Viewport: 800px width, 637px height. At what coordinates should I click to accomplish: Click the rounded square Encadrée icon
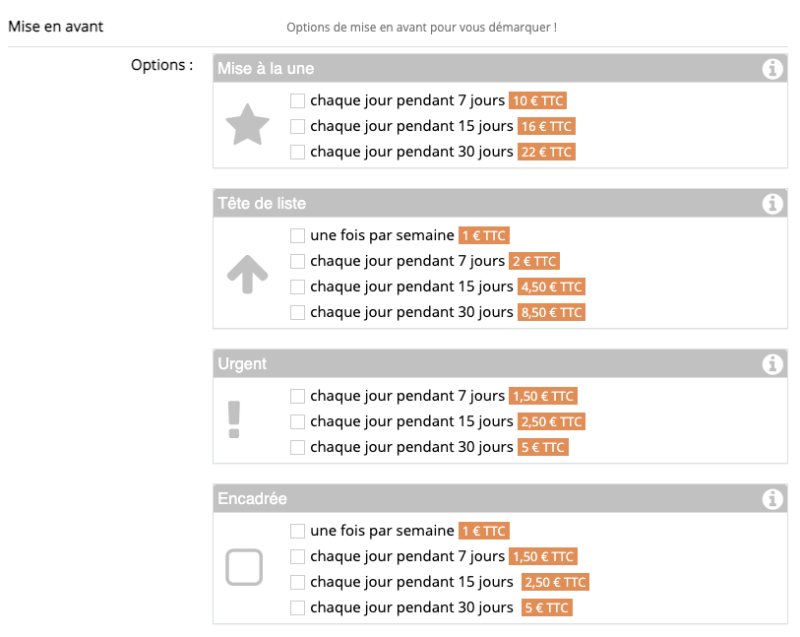point(244,568)
